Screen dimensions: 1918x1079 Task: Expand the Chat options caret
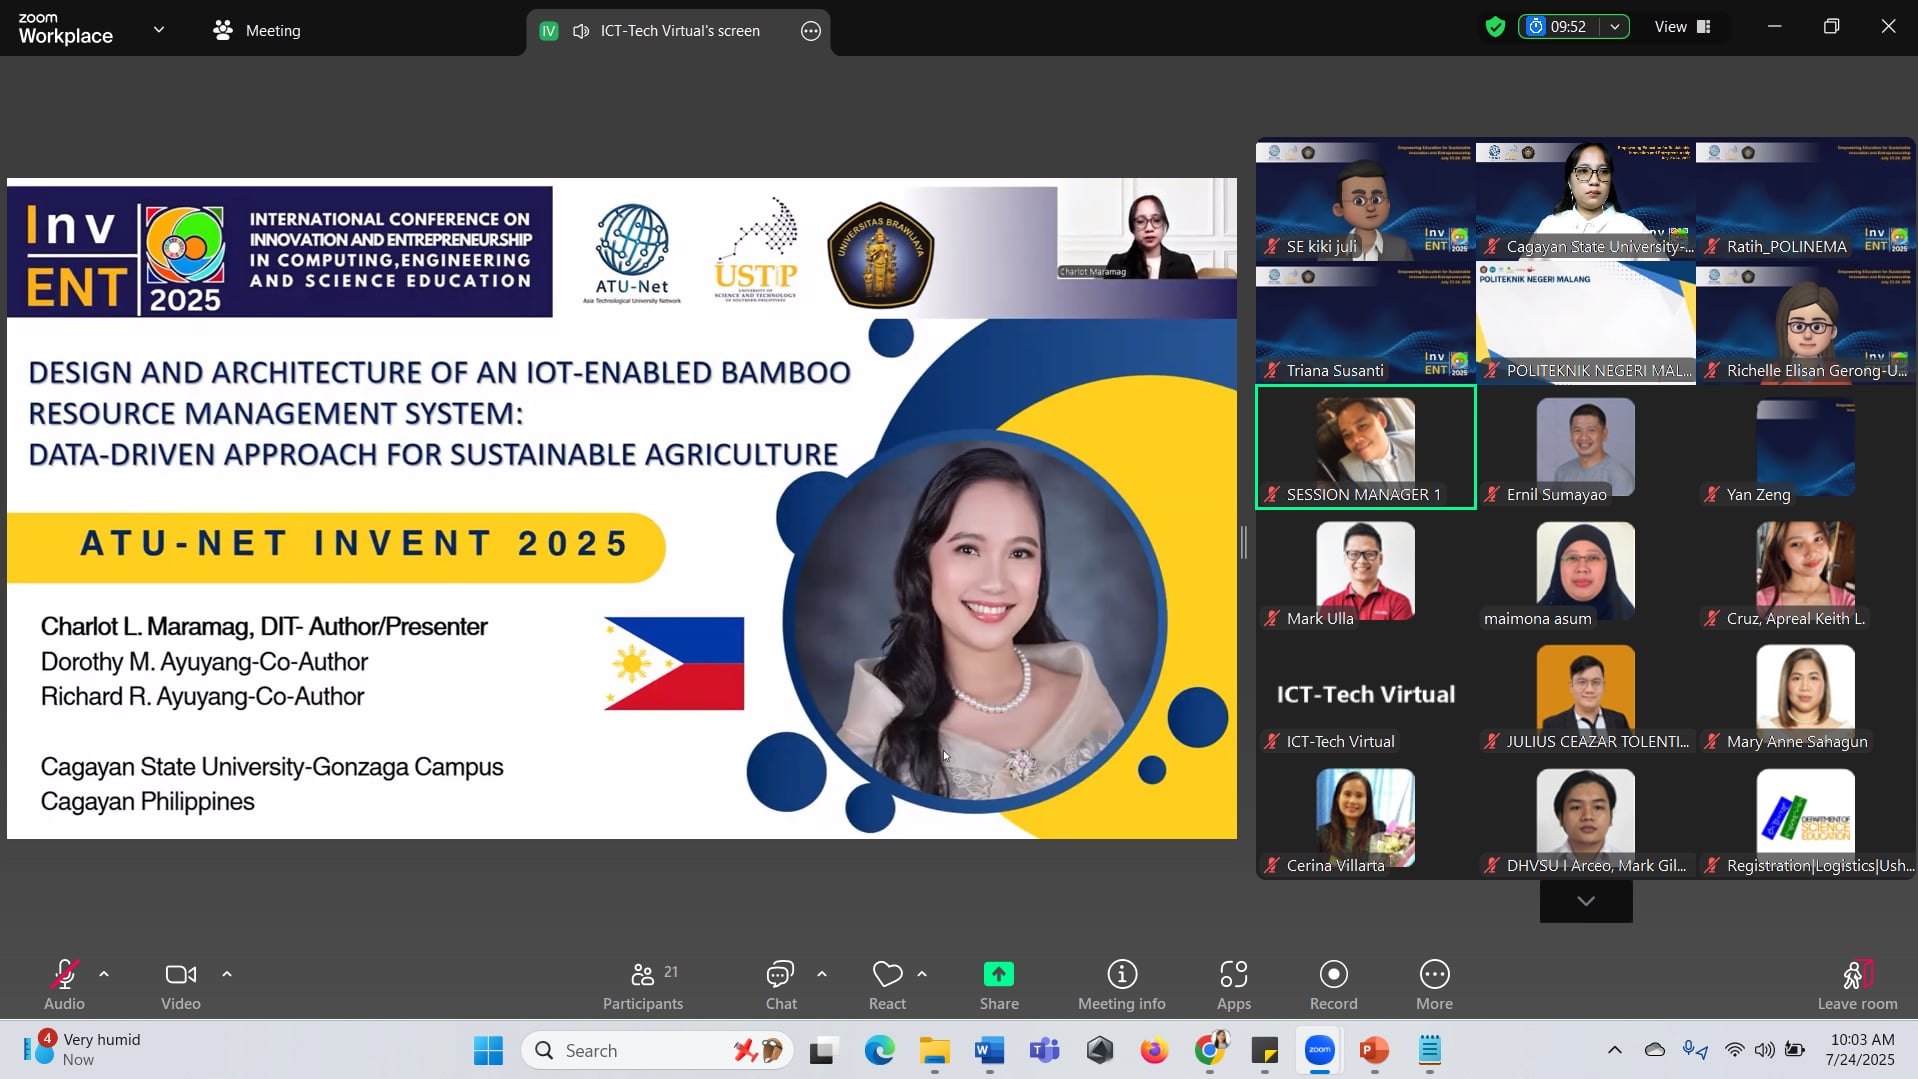[x=822, y=974]
